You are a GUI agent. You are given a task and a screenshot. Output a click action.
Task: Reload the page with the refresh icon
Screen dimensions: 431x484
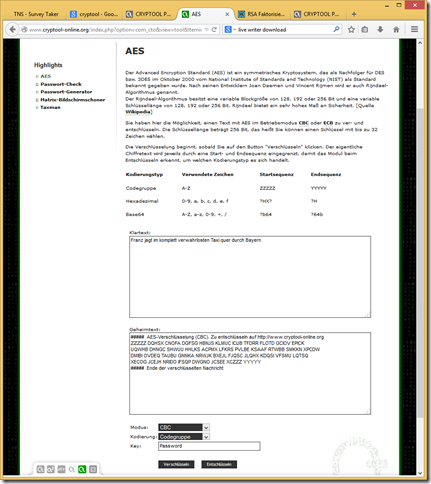coord(214,30)
